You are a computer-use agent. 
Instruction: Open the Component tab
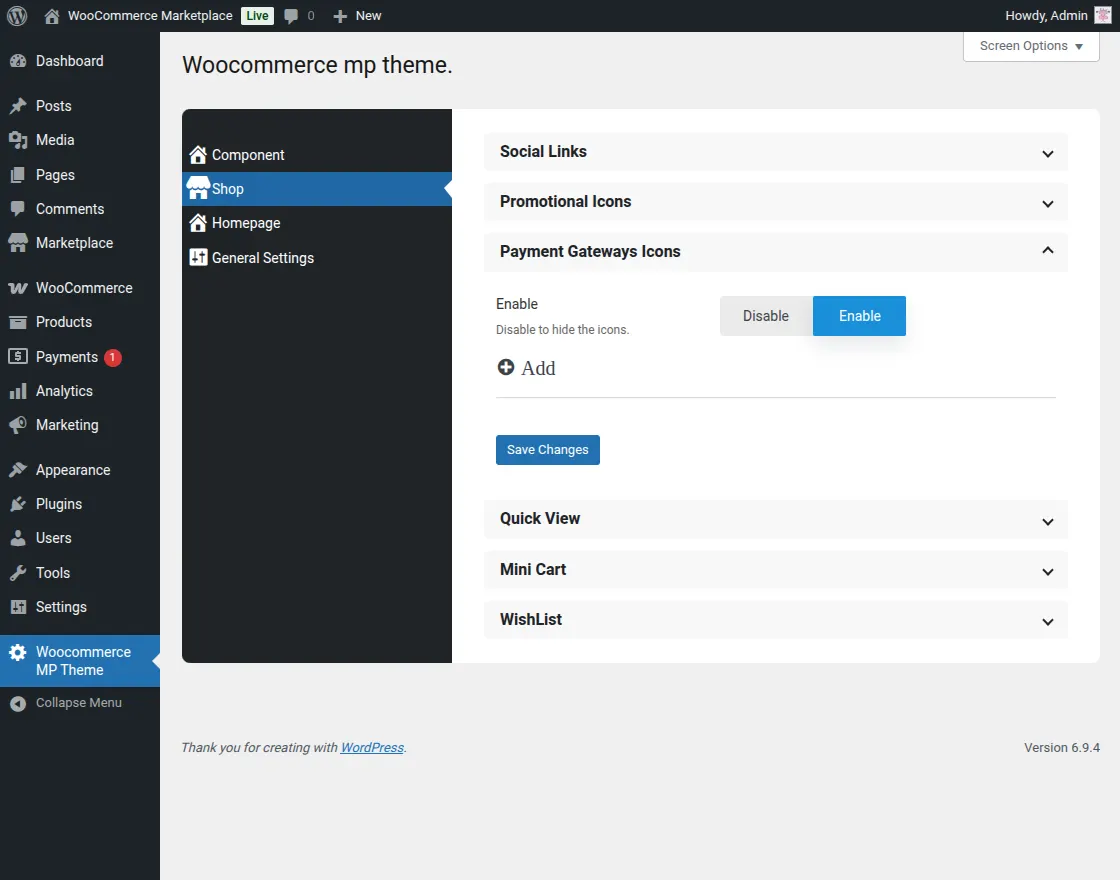[x=317, y=155]
